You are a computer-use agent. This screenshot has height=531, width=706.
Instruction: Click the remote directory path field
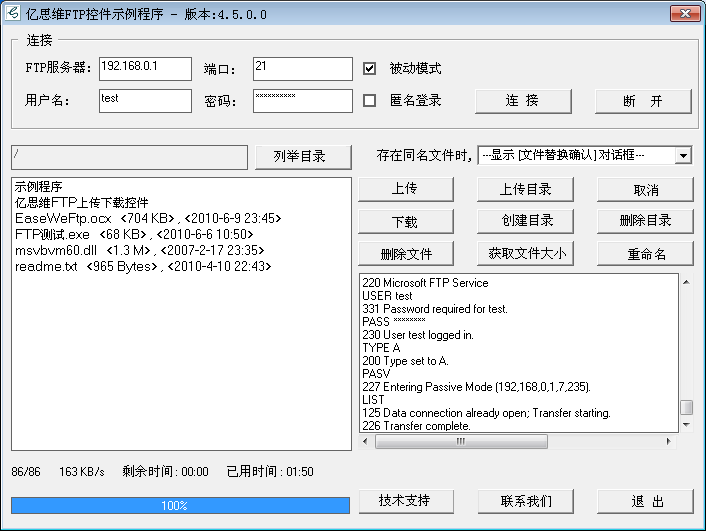coord(129,157)
